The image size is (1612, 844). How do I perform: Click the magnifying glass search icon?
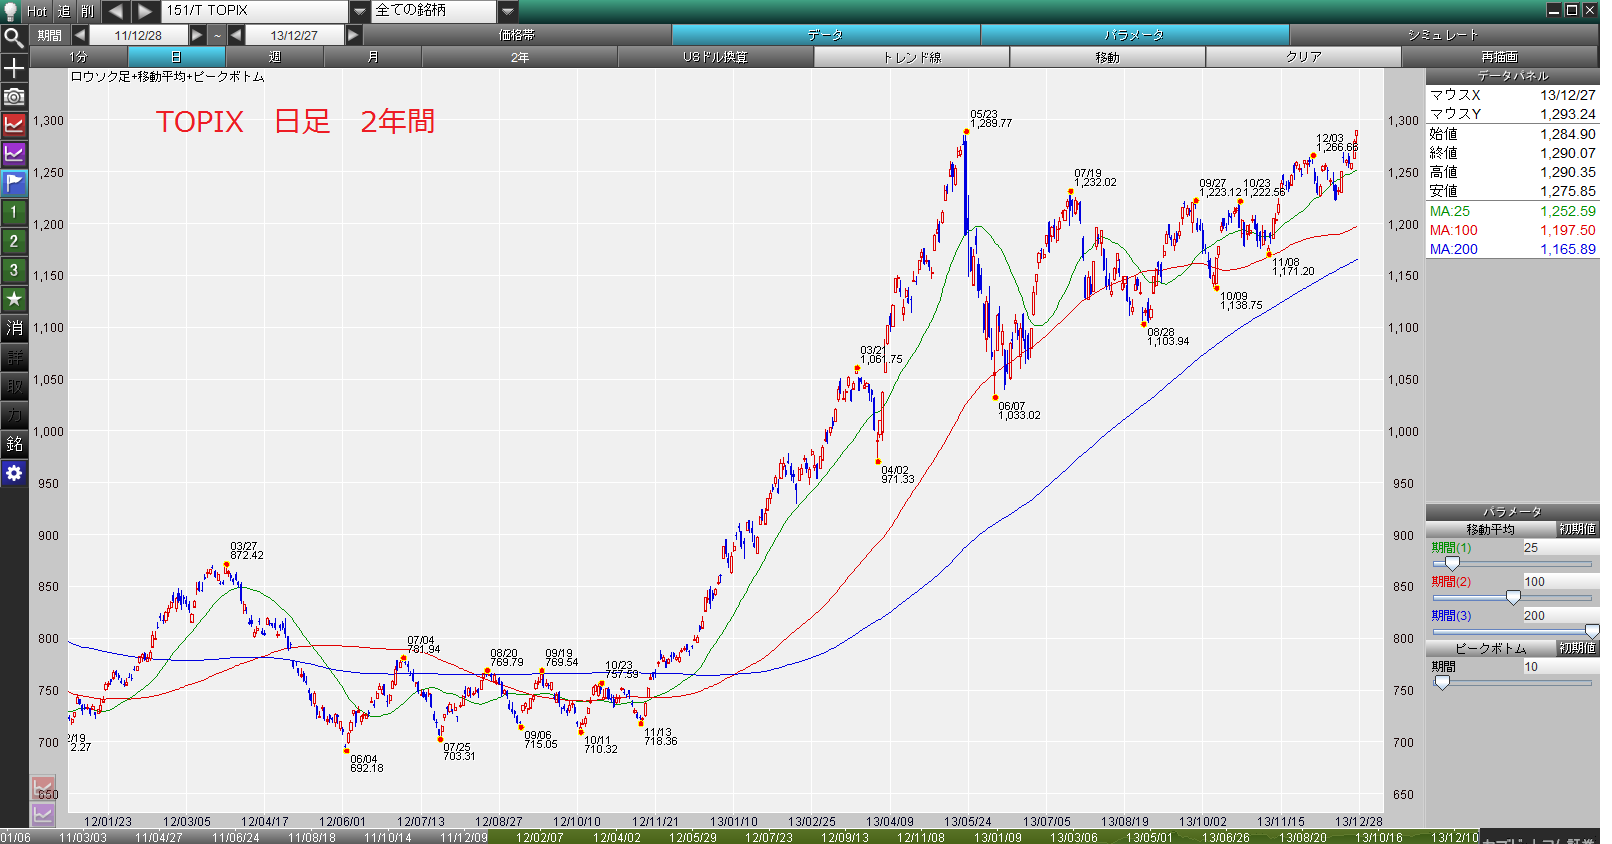click(x=14, y=38)
